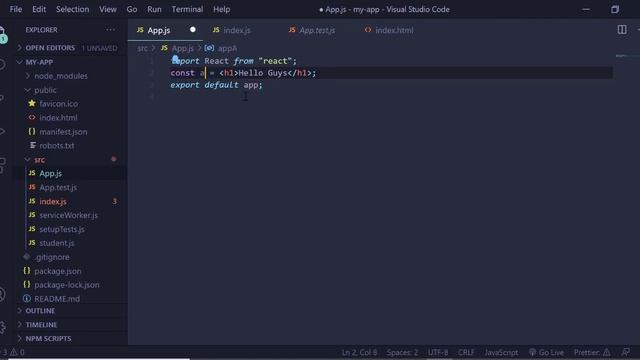The height and width of the screenshot is (360, 640).
Task: Change encoding via UTF-8 status item
Action: click(x=438, y=352)
